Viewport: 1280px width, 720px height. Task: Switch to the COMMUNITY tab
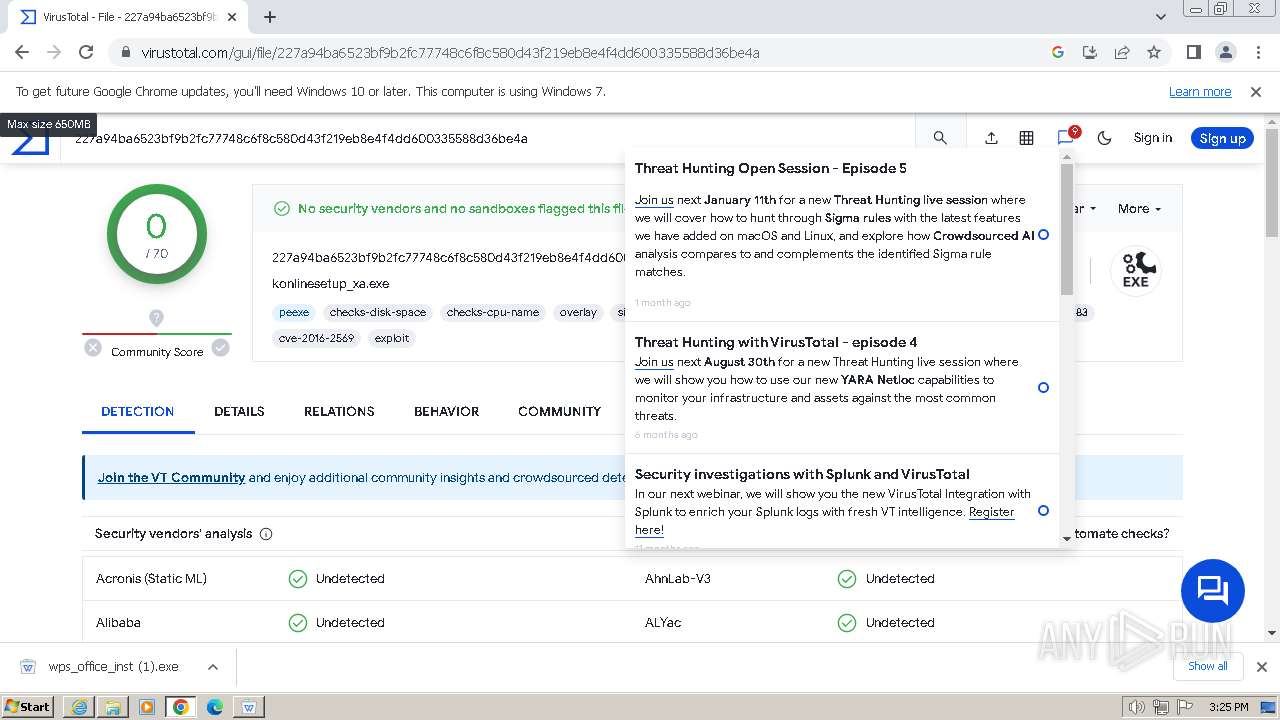559,411
